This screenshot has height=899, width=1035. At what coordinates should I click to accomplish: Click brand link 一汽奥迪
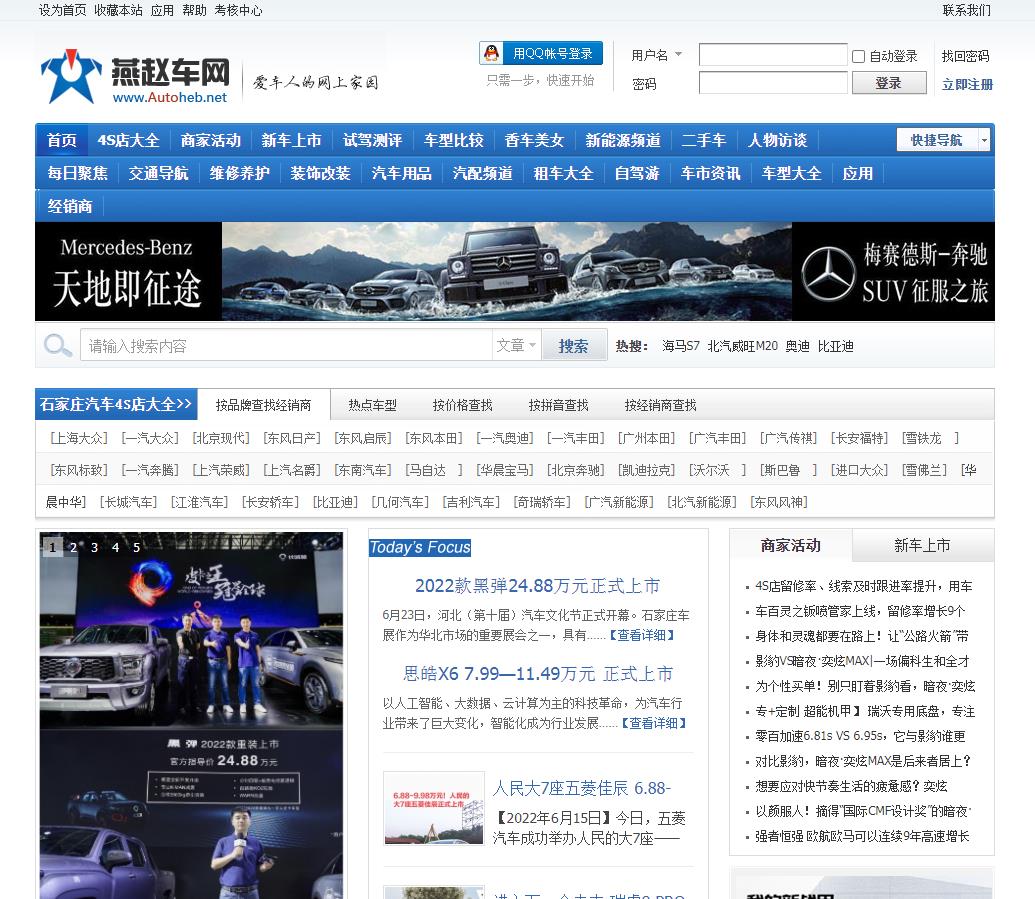(x=504, y=438)
